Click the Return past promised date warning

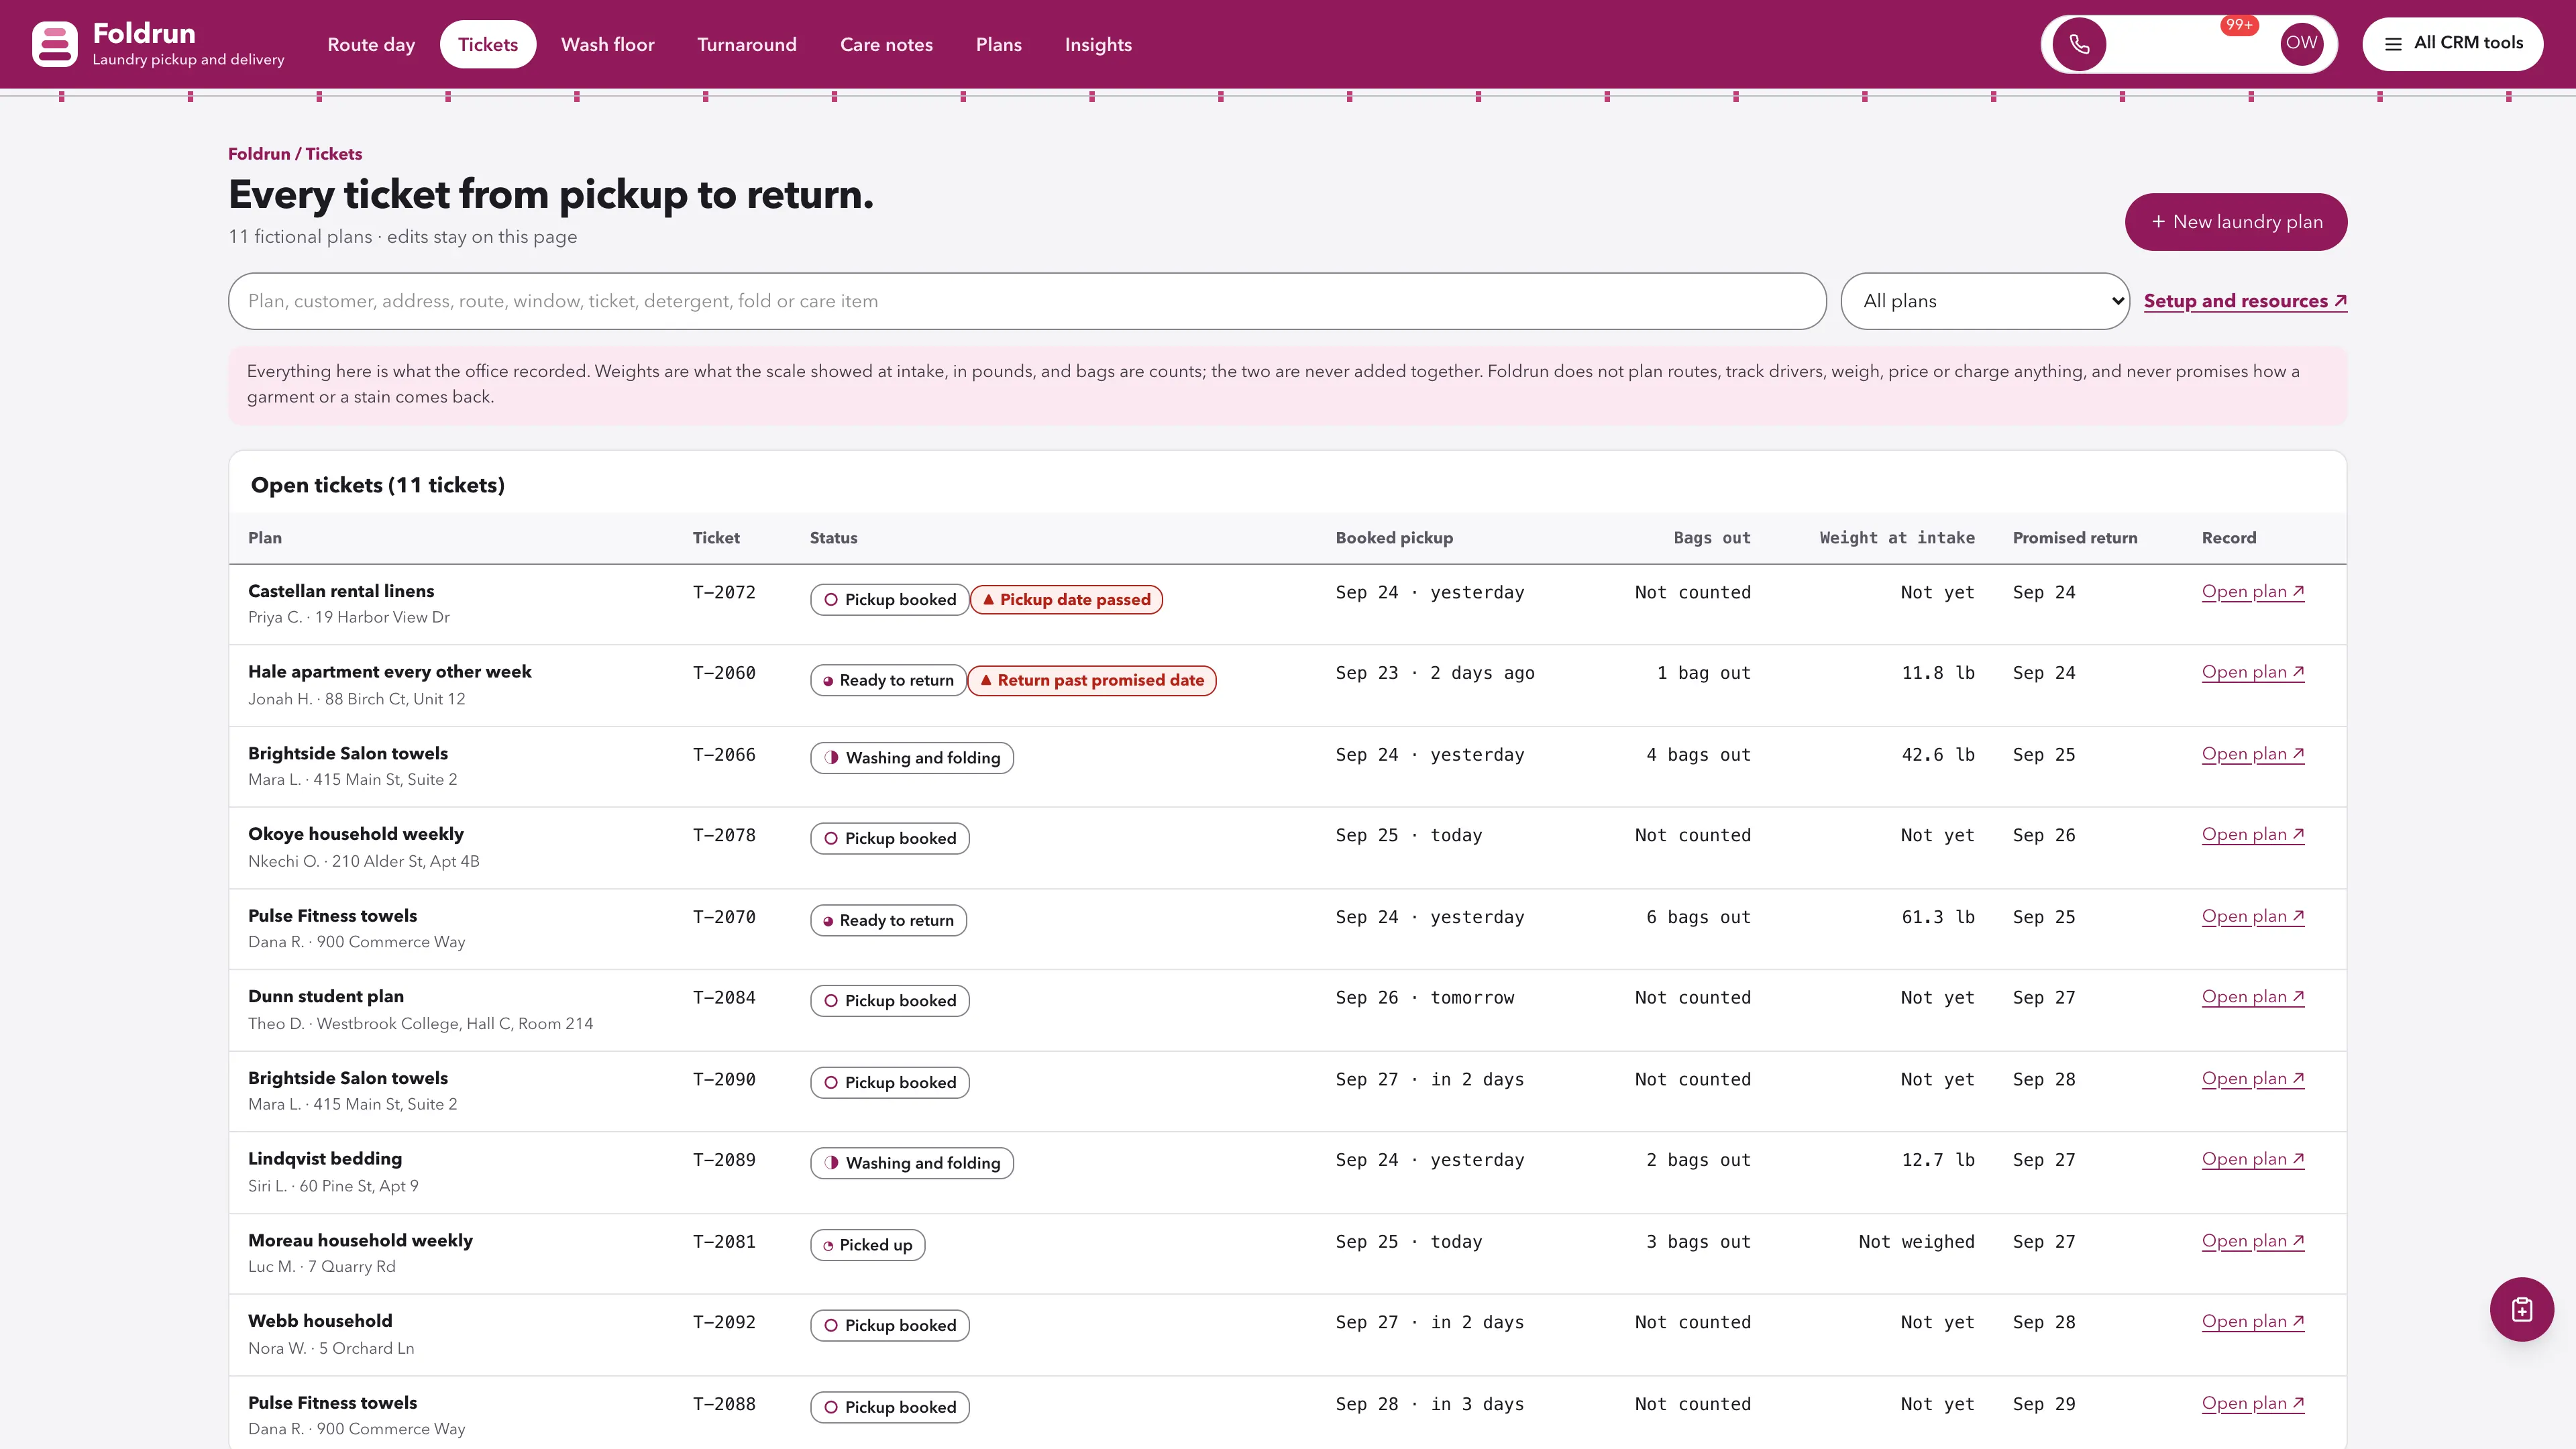(x=1092, y=681)
